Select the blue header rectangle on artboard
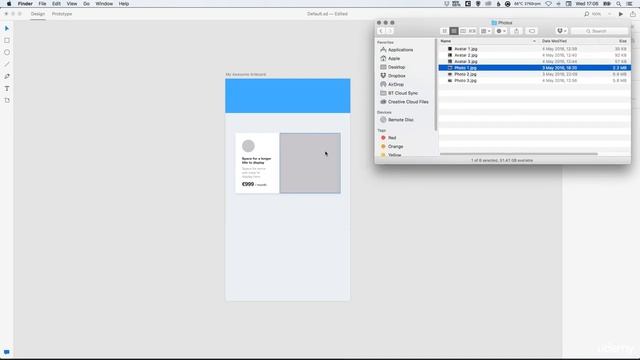Viewport: 640px width, 360px height. (x=288, y=96)
